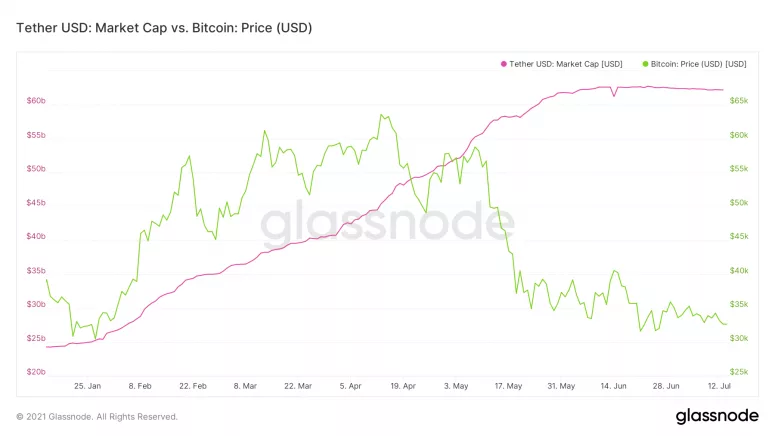Click the Glassnode copyright notice
The height and width of the screenshot is (436, 775).
click(x=97, y=417)
